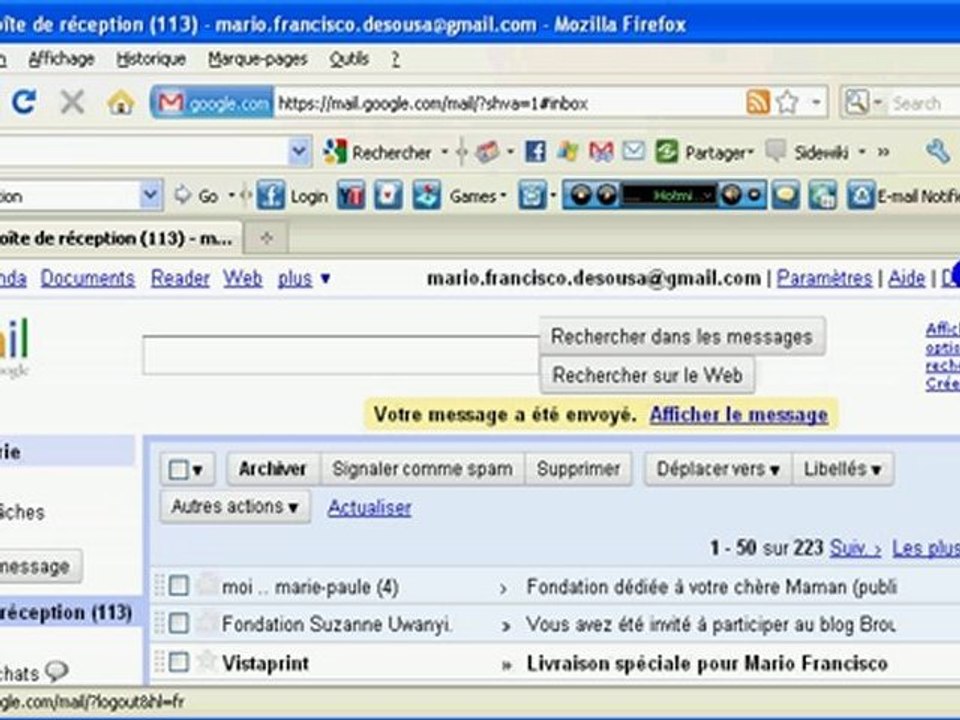This screenshot has height=720, width=960.
Task: Open the Historique menu
Action: 151,59
